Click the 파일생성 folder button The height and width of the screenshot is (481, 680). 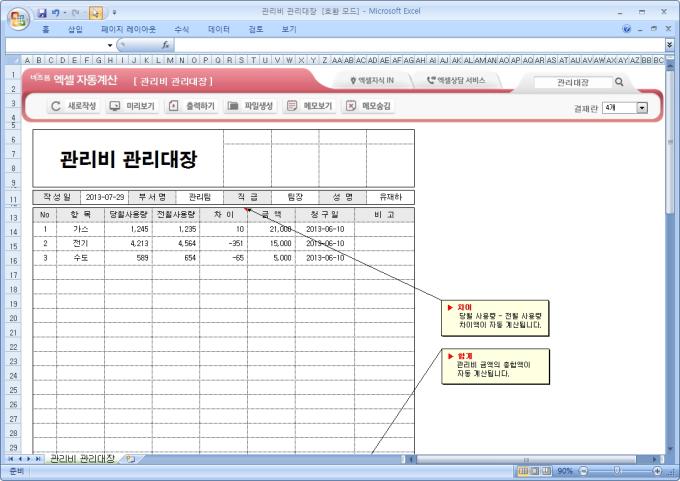(x=251, y=106)
